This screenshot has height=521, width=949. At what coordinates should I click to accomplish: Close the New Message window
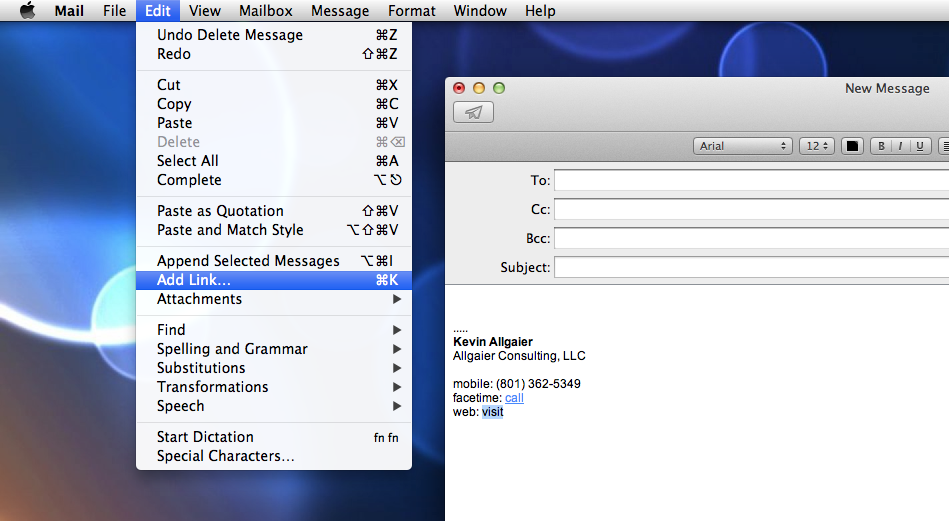point(459,88)
